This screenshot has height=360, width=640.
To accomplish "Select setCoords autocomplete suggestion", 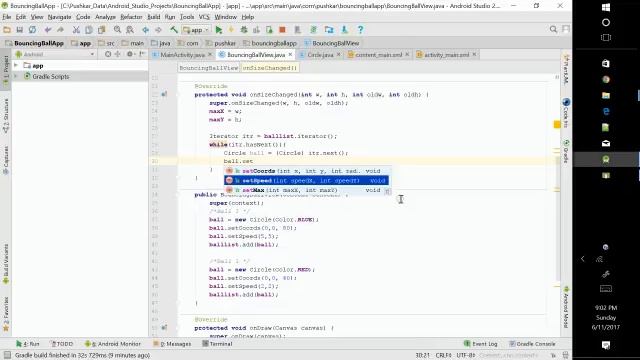I will click(306, 171).
